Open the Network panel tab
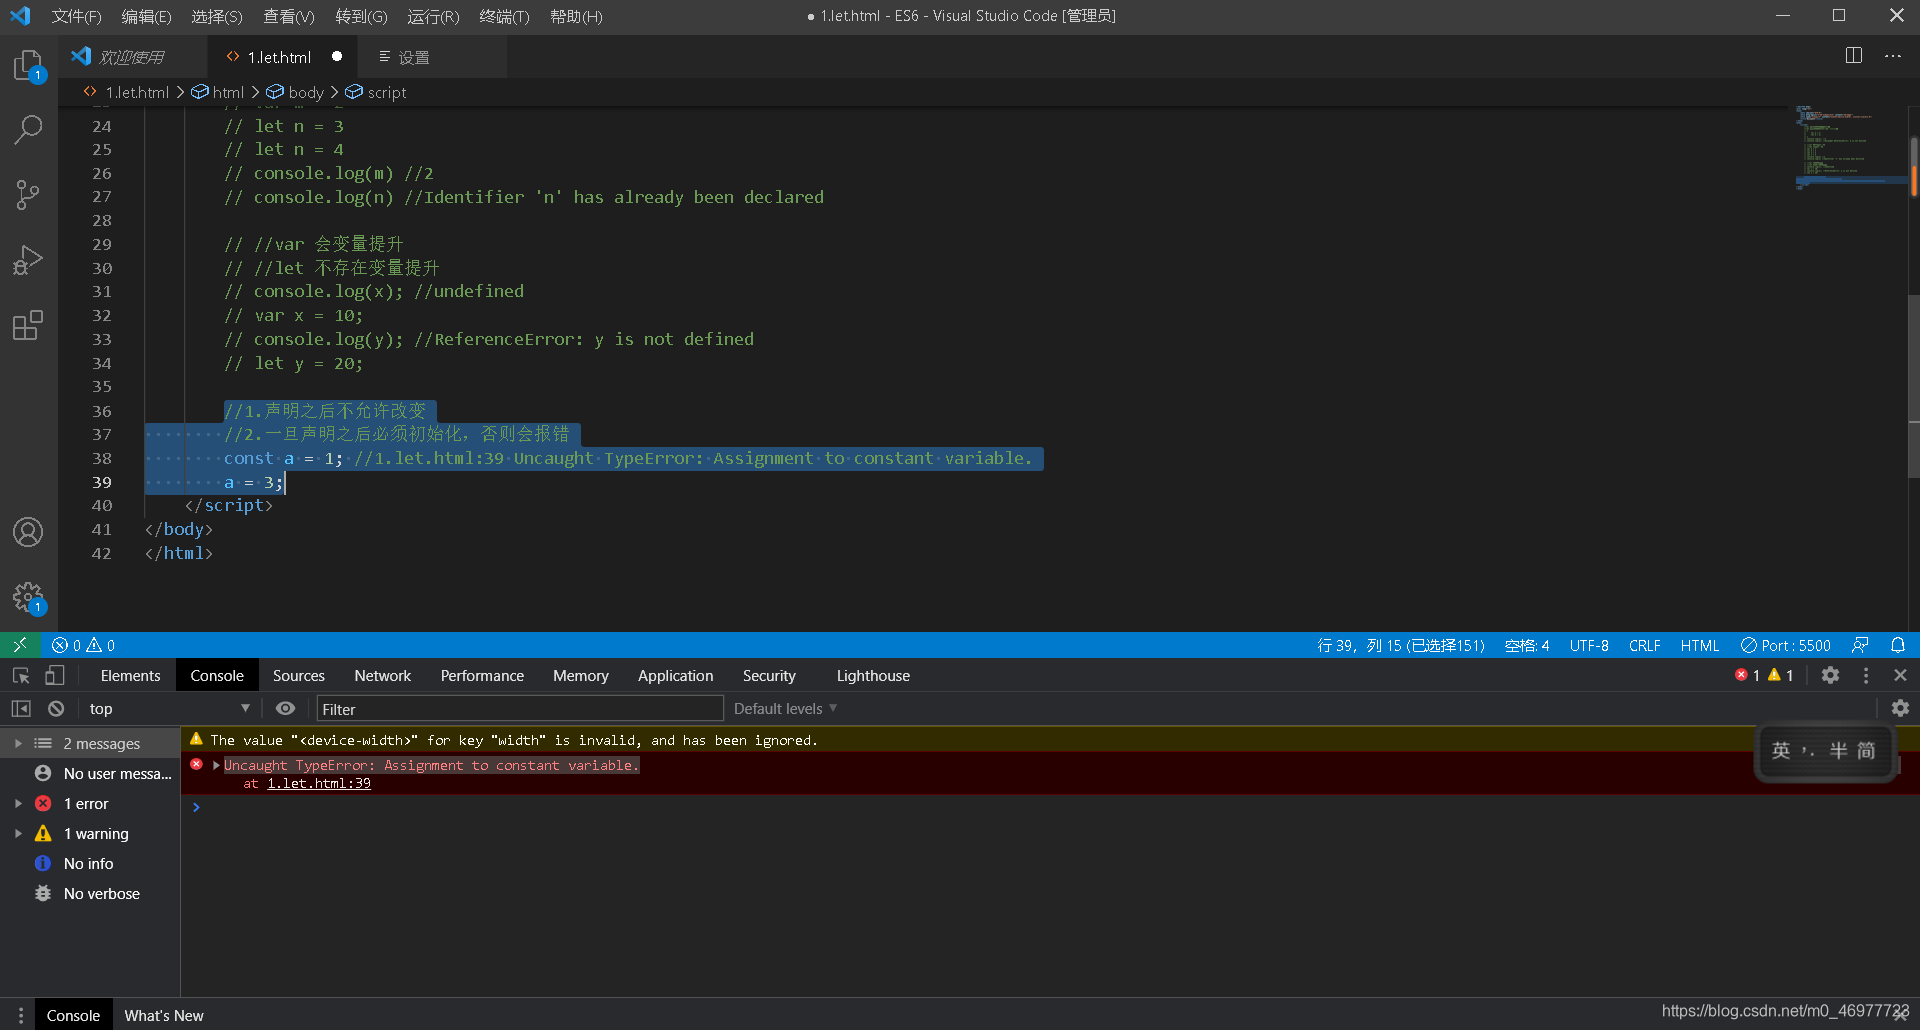The width and height of the screenshot is (1920, 1030). tap(382, 675)
